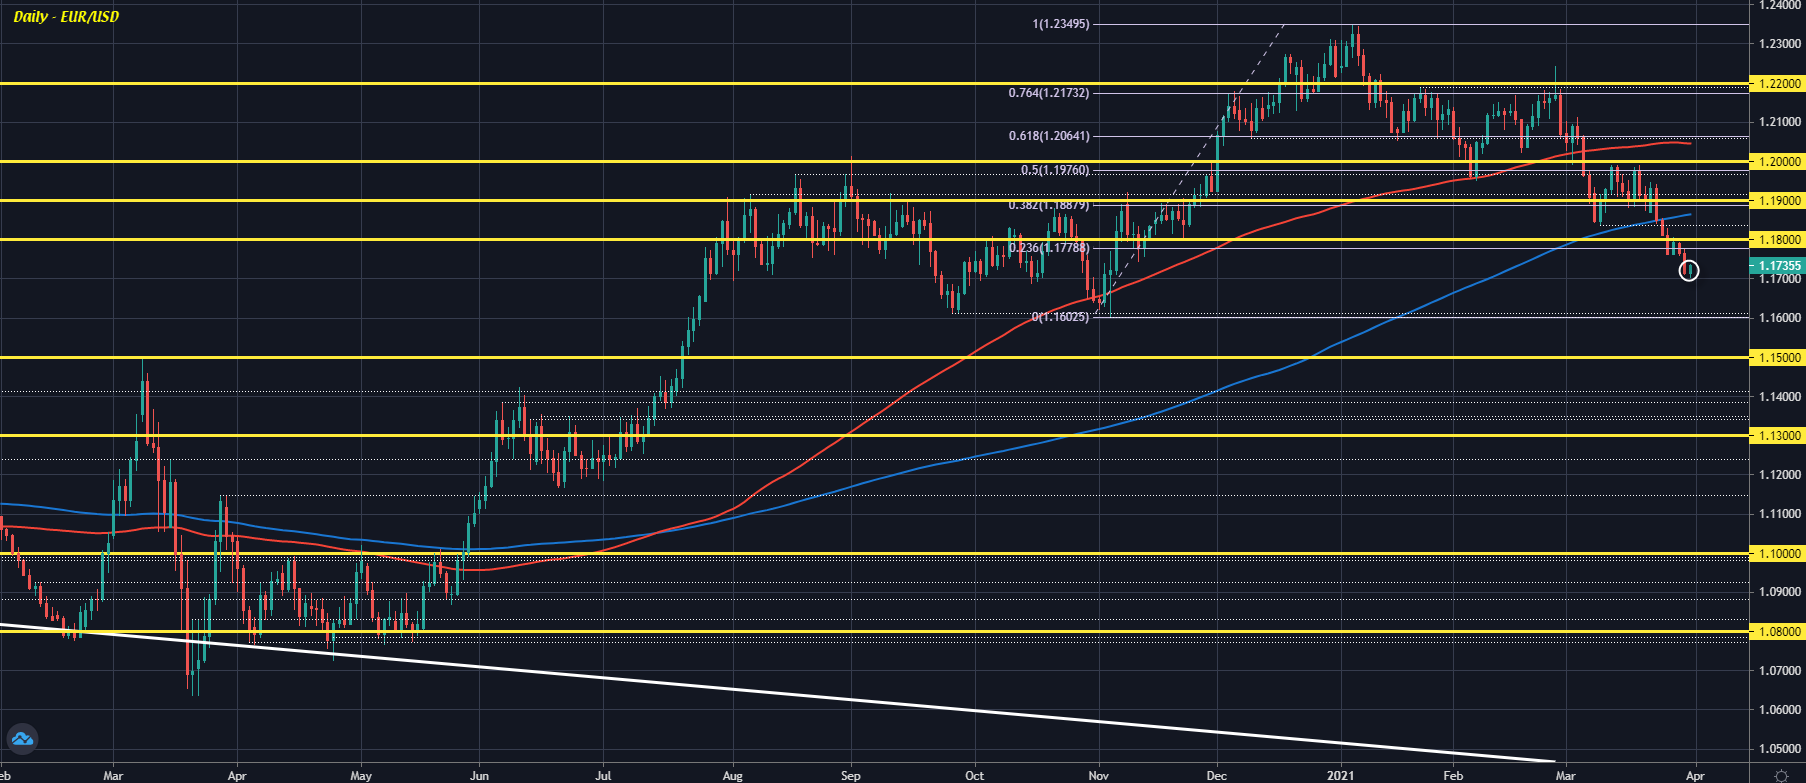Click the 1.05000 price axis value
Viewport: 1806px width, 783px height.
click(1779, 749)
